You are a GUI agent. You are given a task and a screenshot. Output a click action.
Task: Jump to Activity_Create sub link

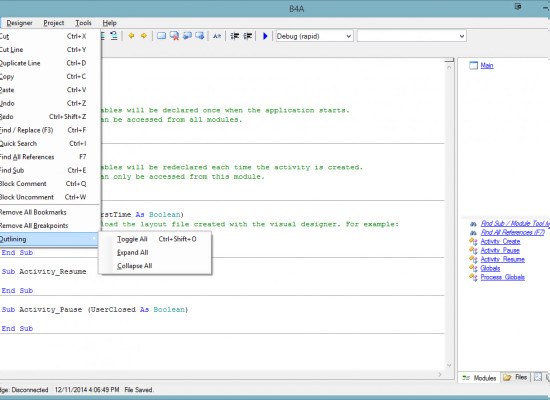click(x=500, y=241)
